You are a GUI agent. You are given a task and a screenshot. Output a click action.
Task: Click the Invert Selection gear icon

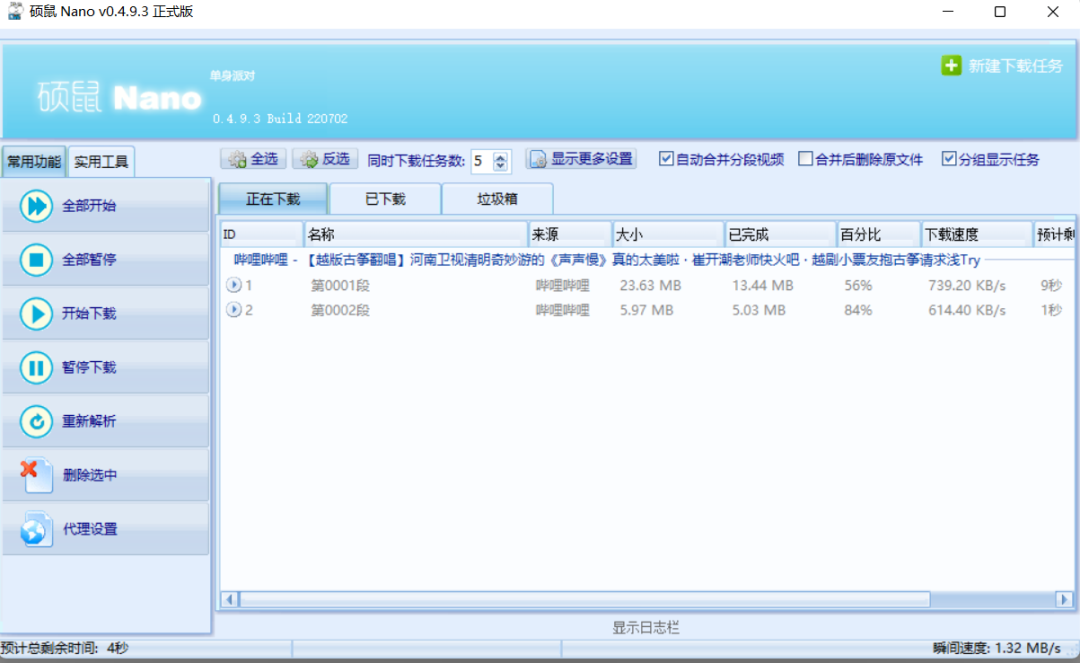[309, 160]
